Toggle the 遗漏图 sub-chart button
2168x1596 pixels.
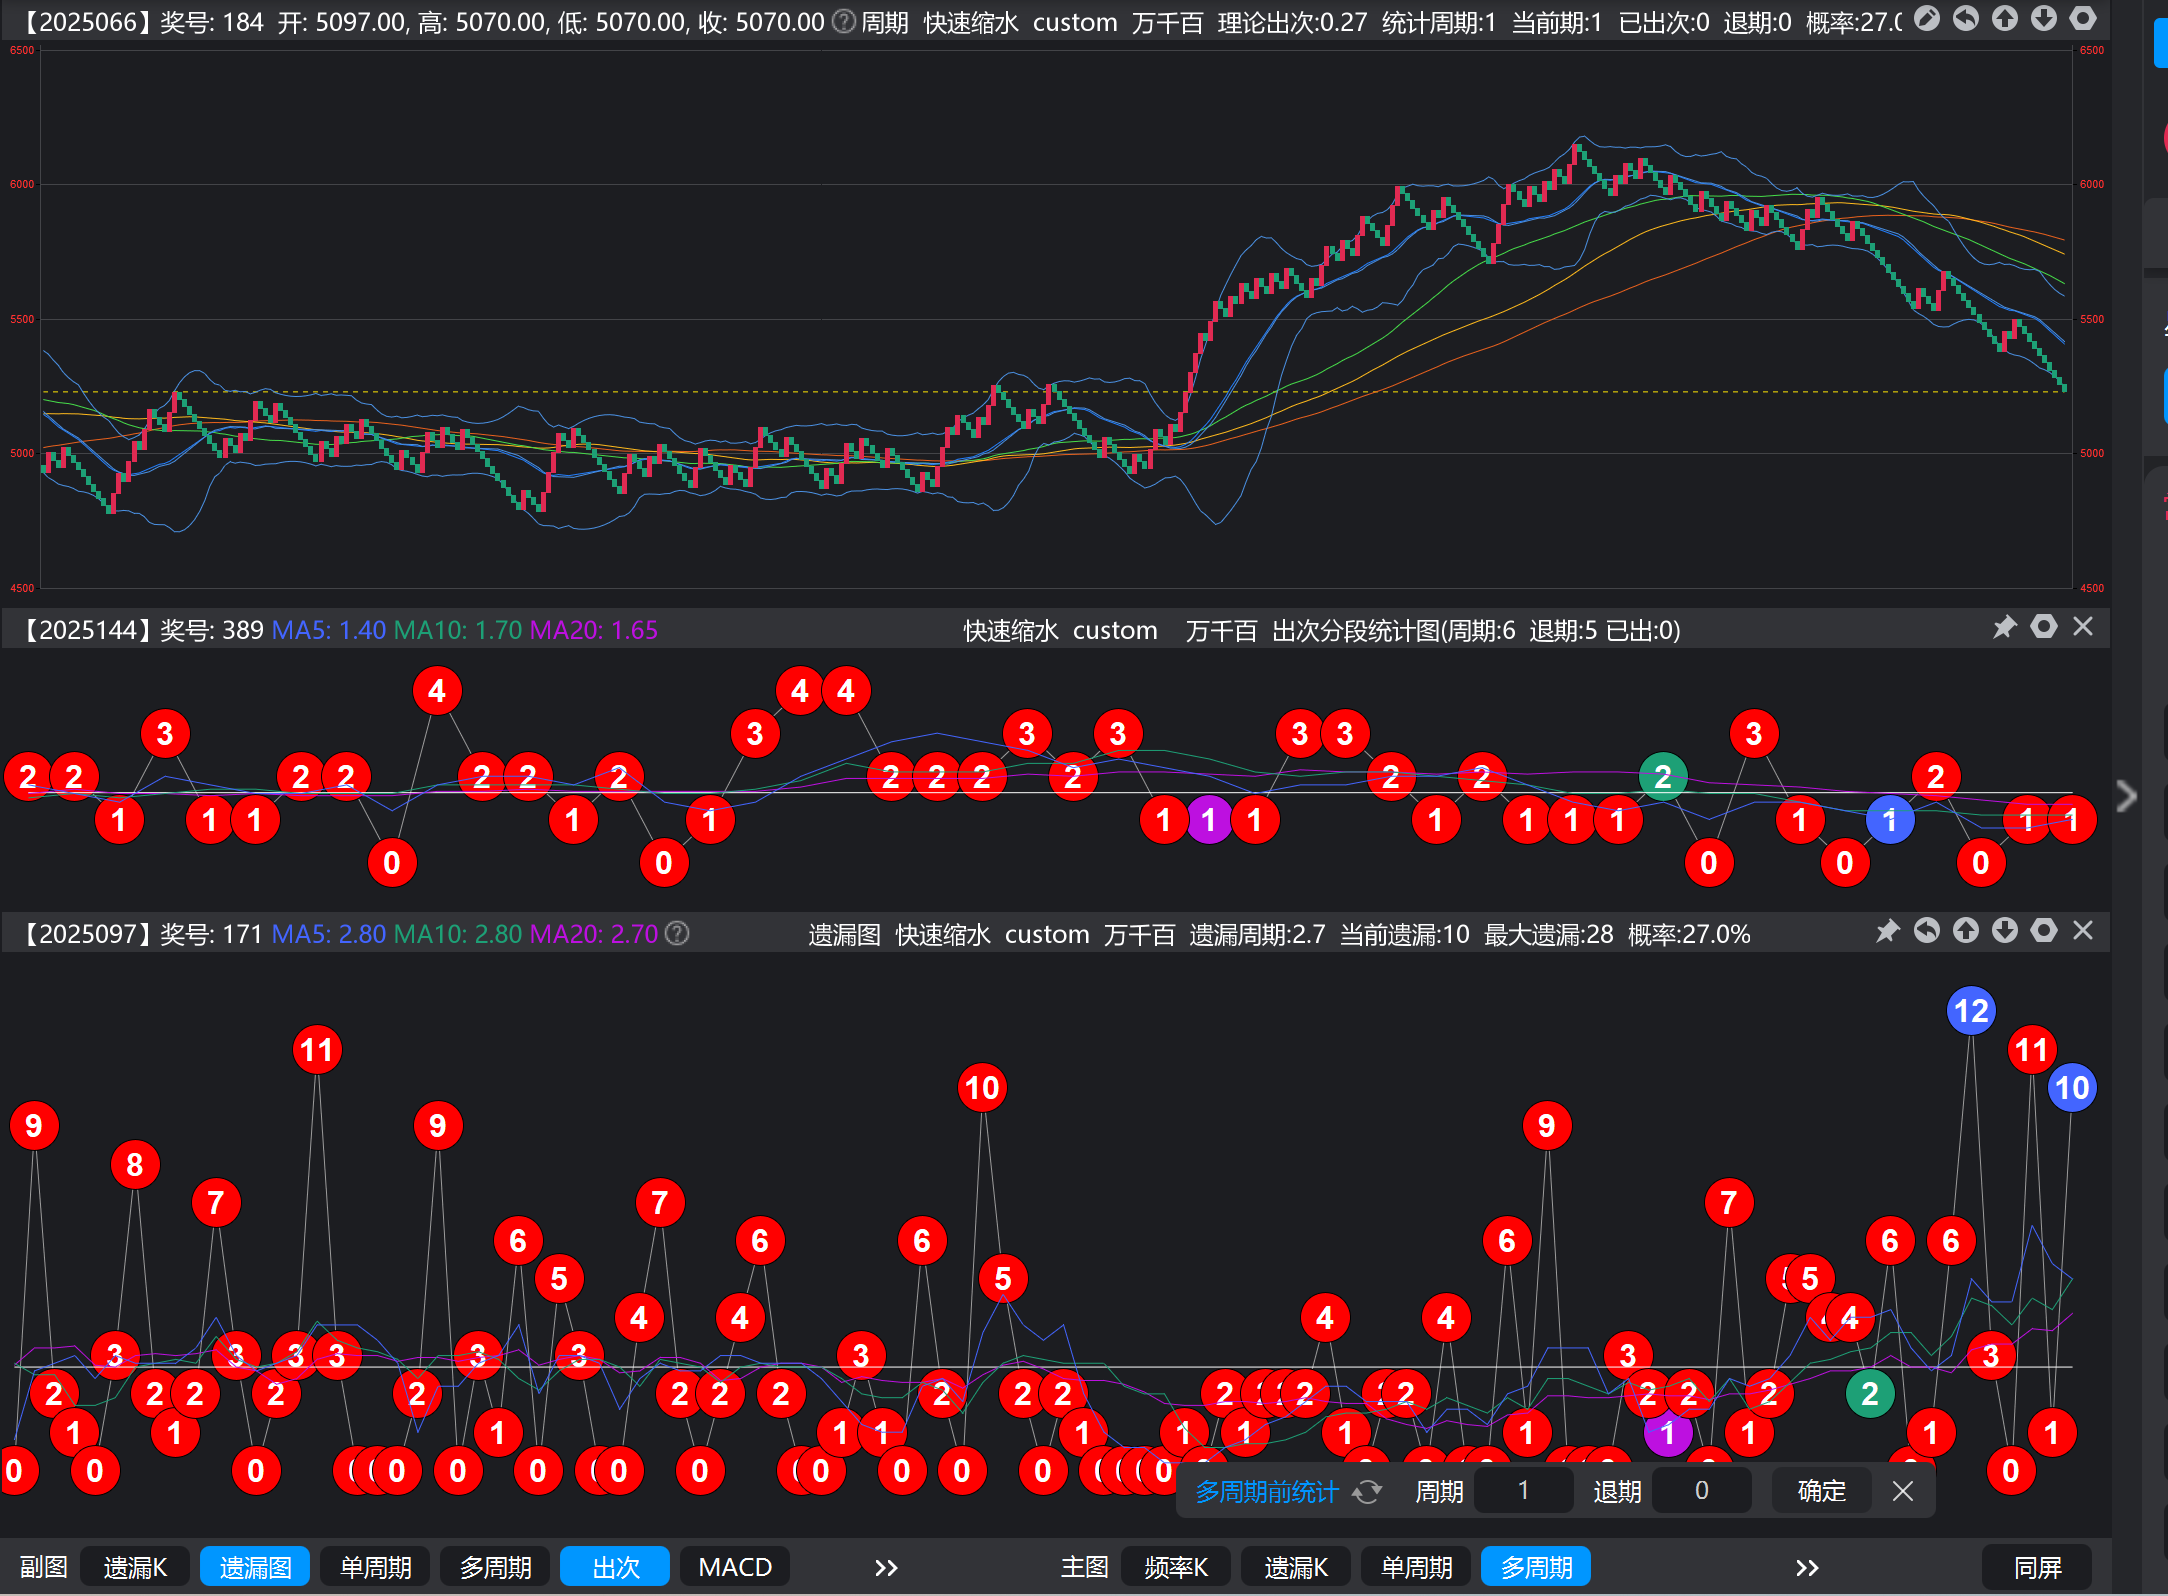pyautogui.click(x=255, y=1567)
